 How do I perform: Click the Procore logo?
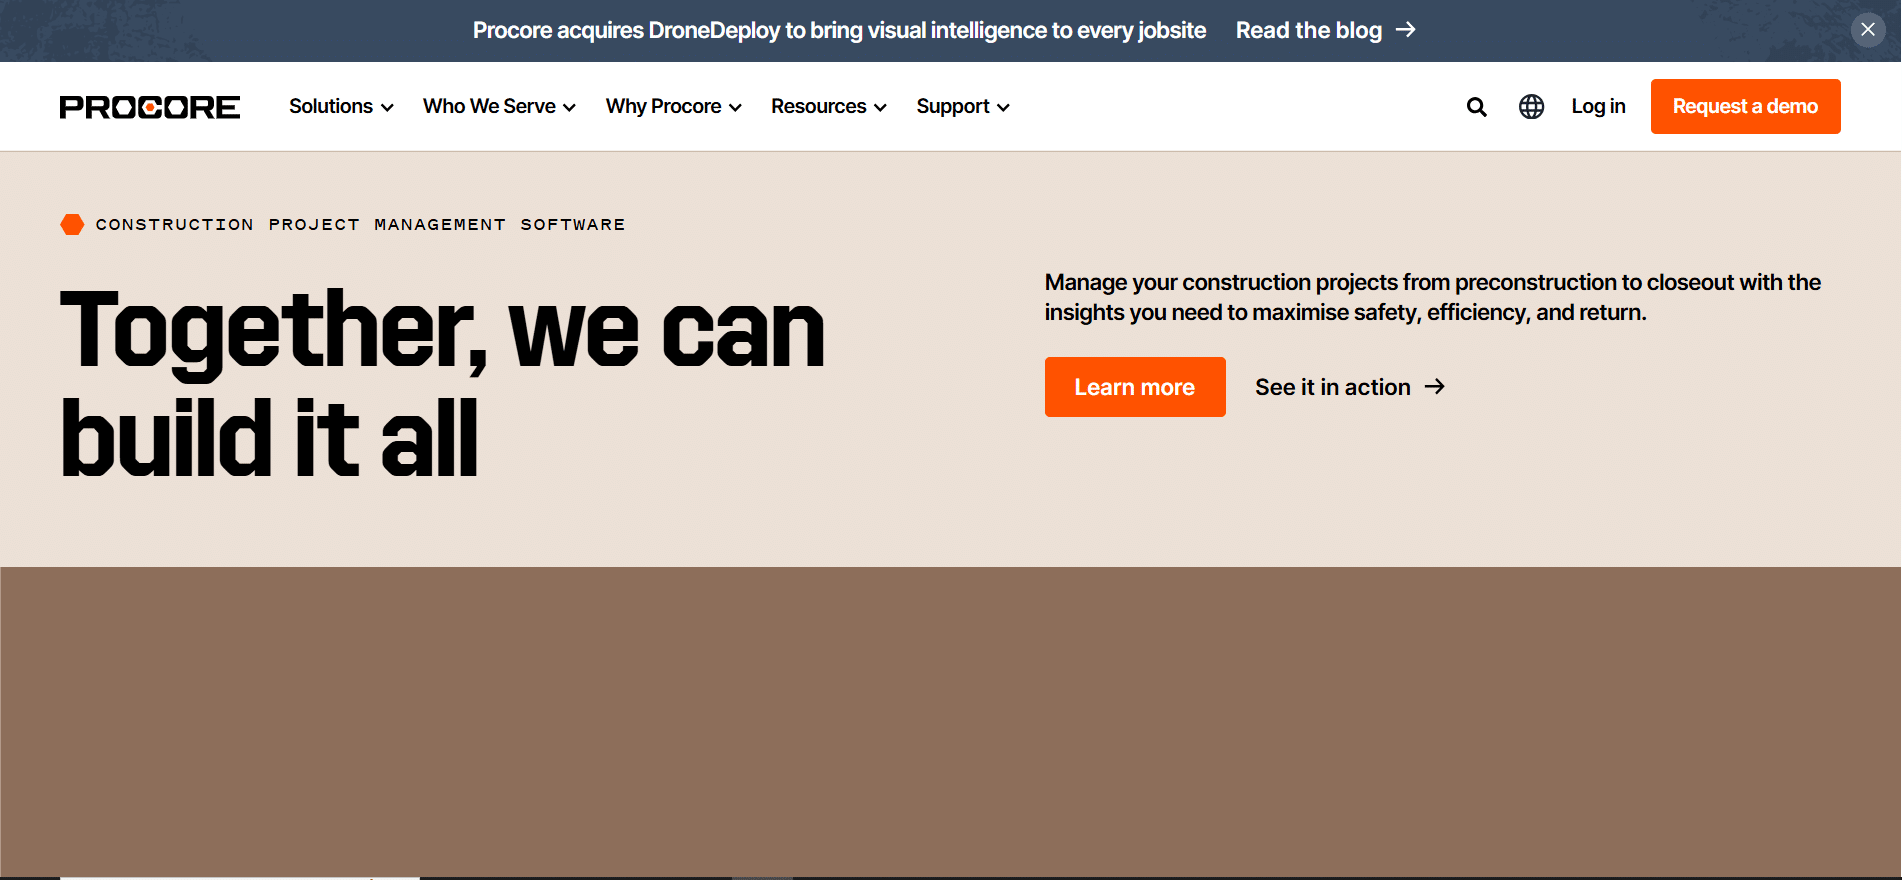(150, 107)
